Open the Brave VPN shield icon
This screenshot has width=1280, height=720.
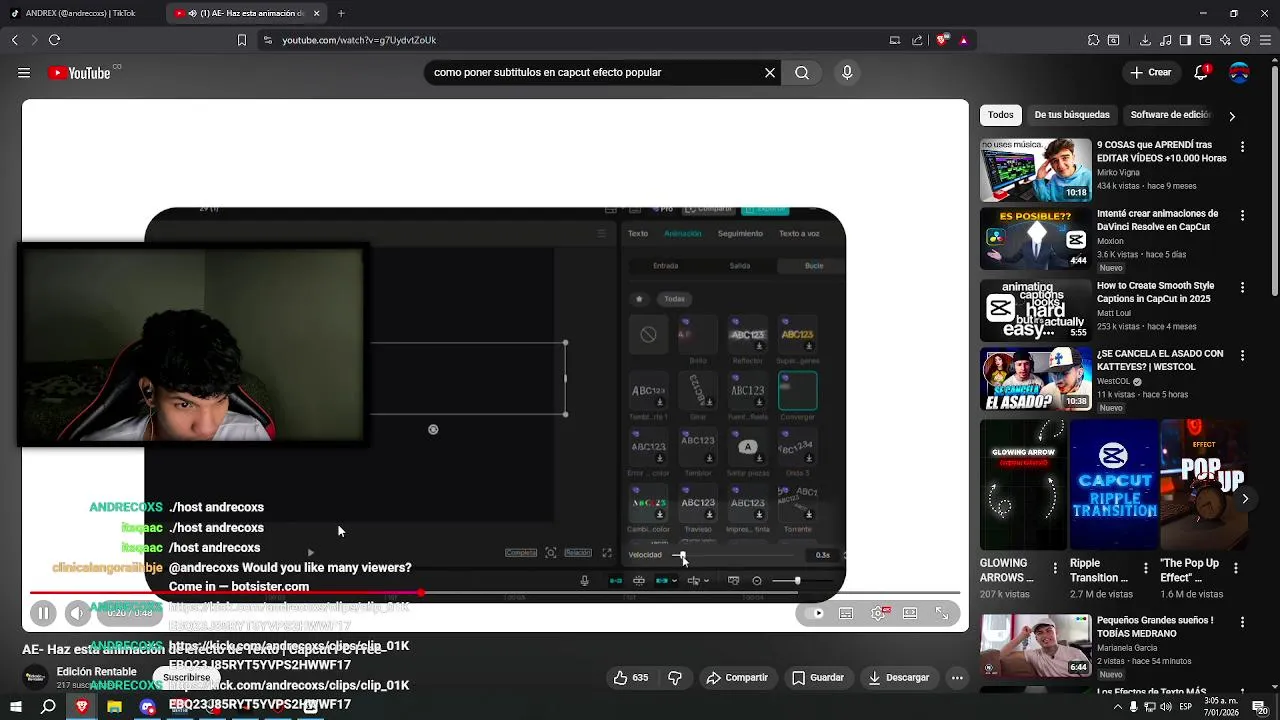(x=1245, y=40)
